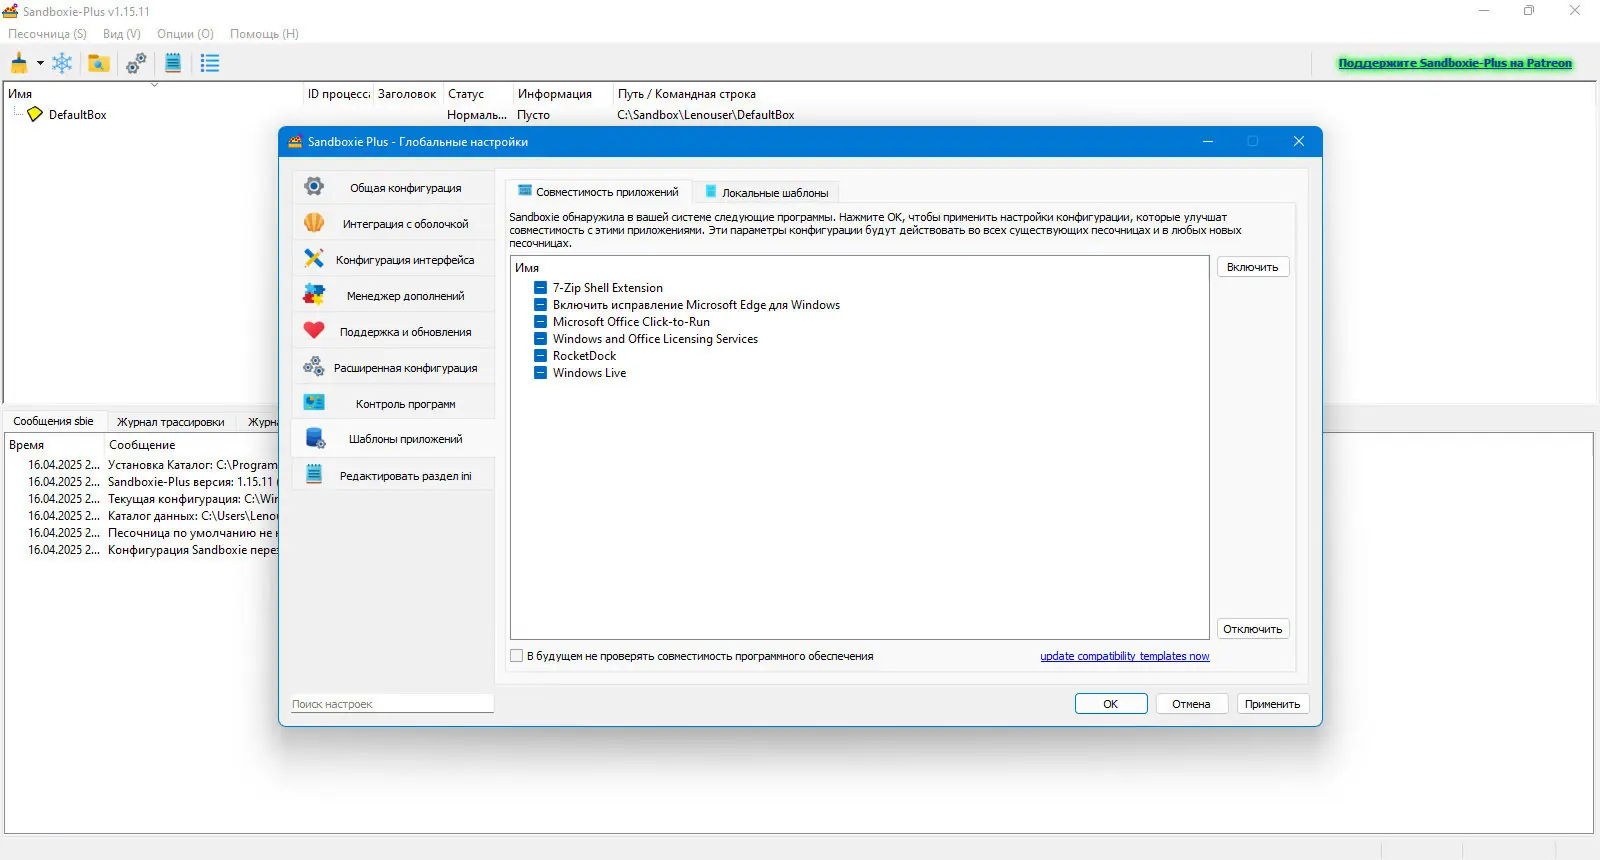Switch to Сообщения sbie tab
Viewport: 1600px width, 860px height.
(x=53, y=421)
